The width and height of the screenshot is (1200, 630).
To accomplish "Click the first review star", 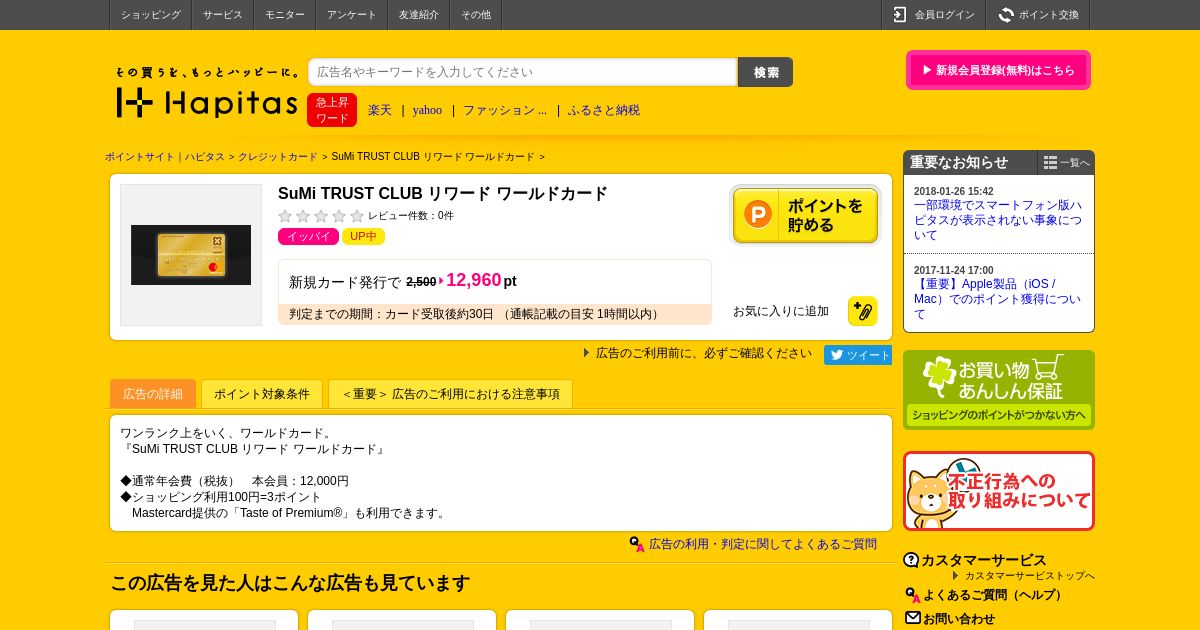I will (285, 216).
